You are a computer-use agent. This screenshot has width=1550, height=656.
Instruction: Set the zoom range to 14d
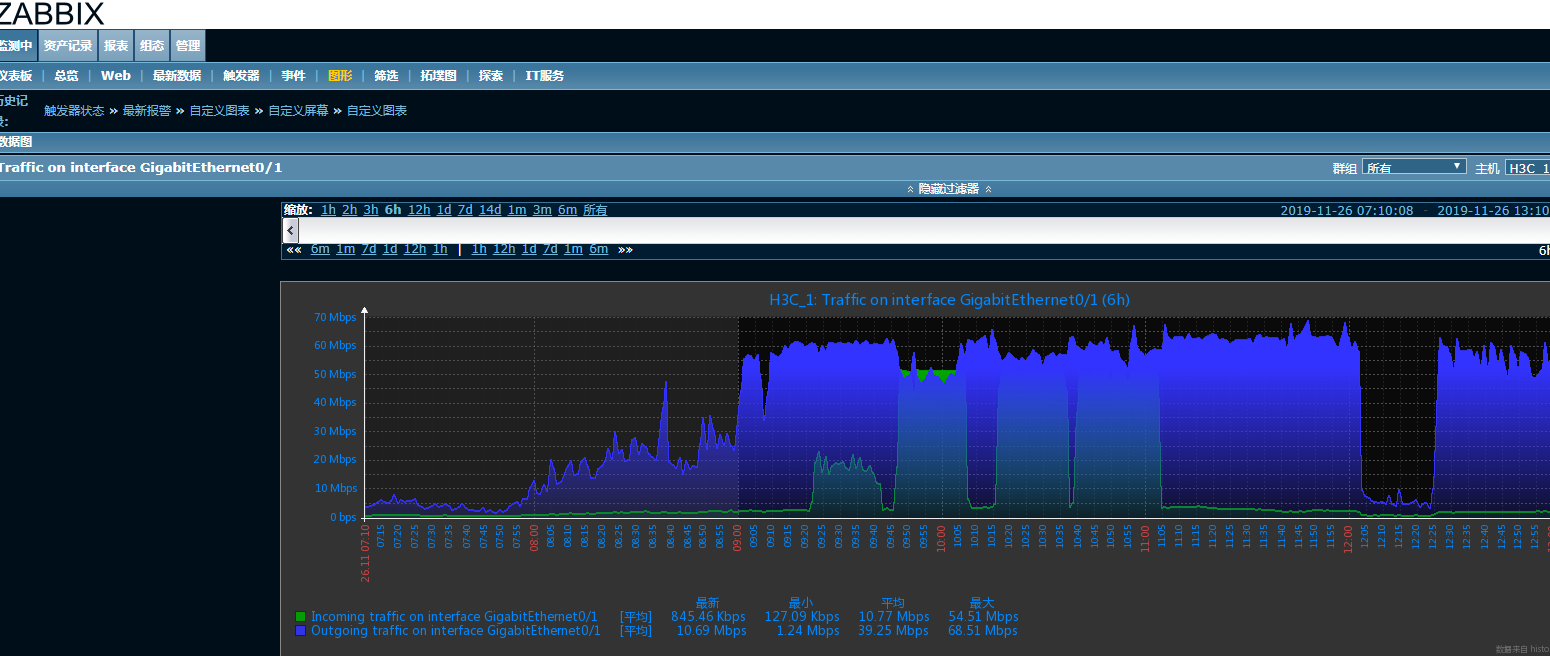(x=490, y=210)
